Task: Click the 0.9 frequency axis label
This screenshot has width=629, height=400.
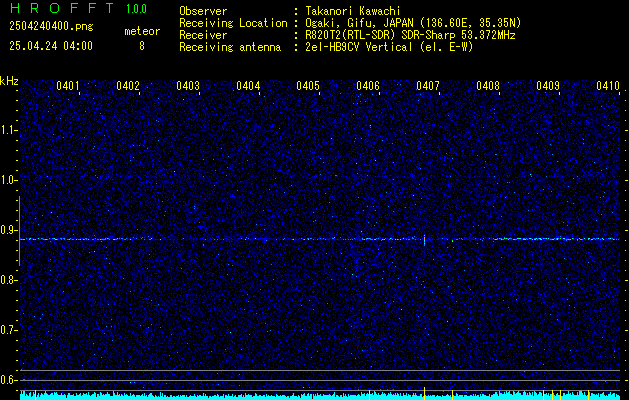Action: point(8,230)
